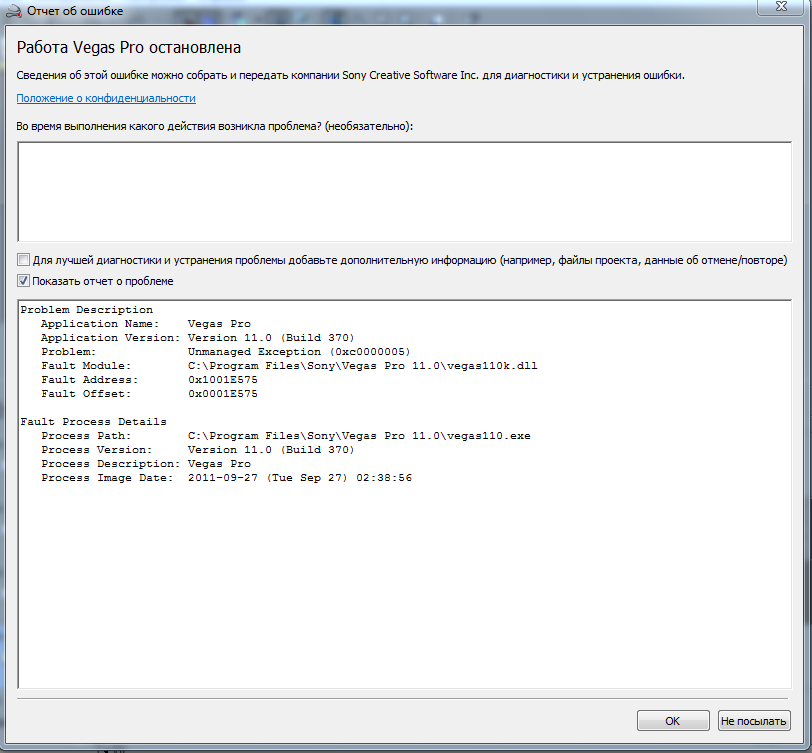Viewport: 812px width, 753px height.
Task: Open the Положение о конфиденциальности link
Action: point(106,98)
